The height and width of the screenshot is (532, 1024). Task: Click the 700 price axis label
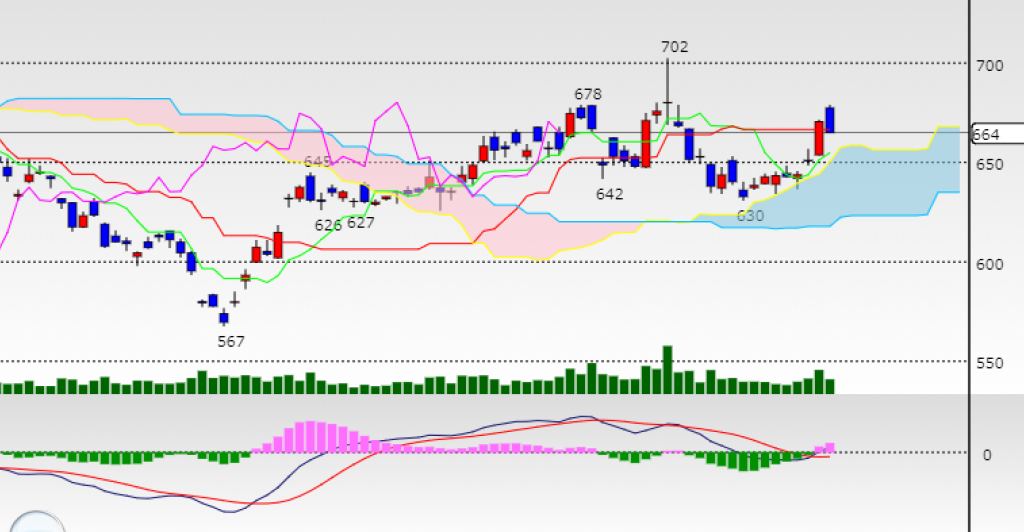pyautogui.click(x=988, y=65)
